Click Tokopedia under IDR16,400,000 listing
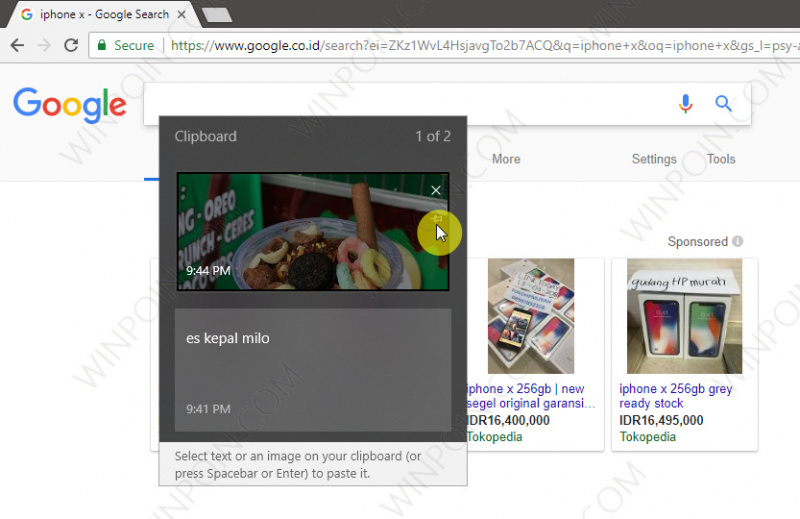 [494, 437]
